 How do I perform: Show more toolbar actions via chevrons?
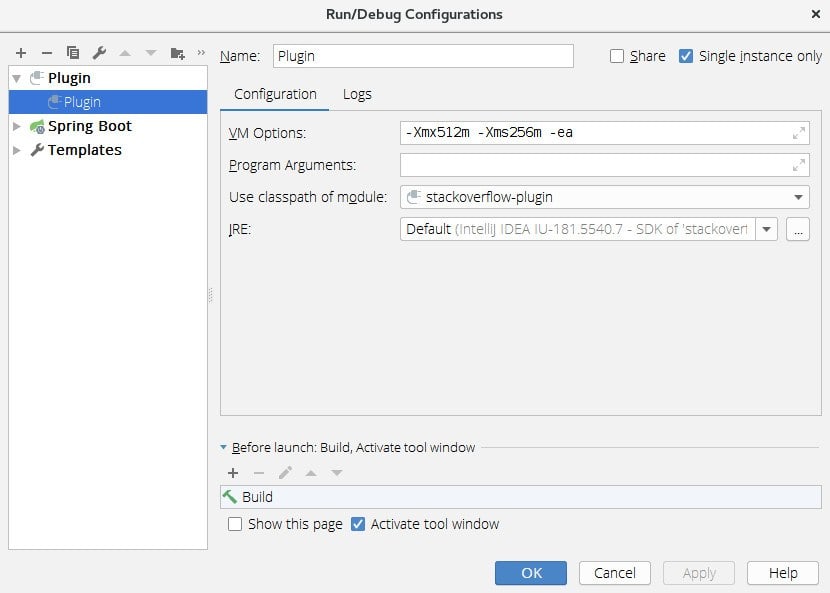(x=201, y=52)
